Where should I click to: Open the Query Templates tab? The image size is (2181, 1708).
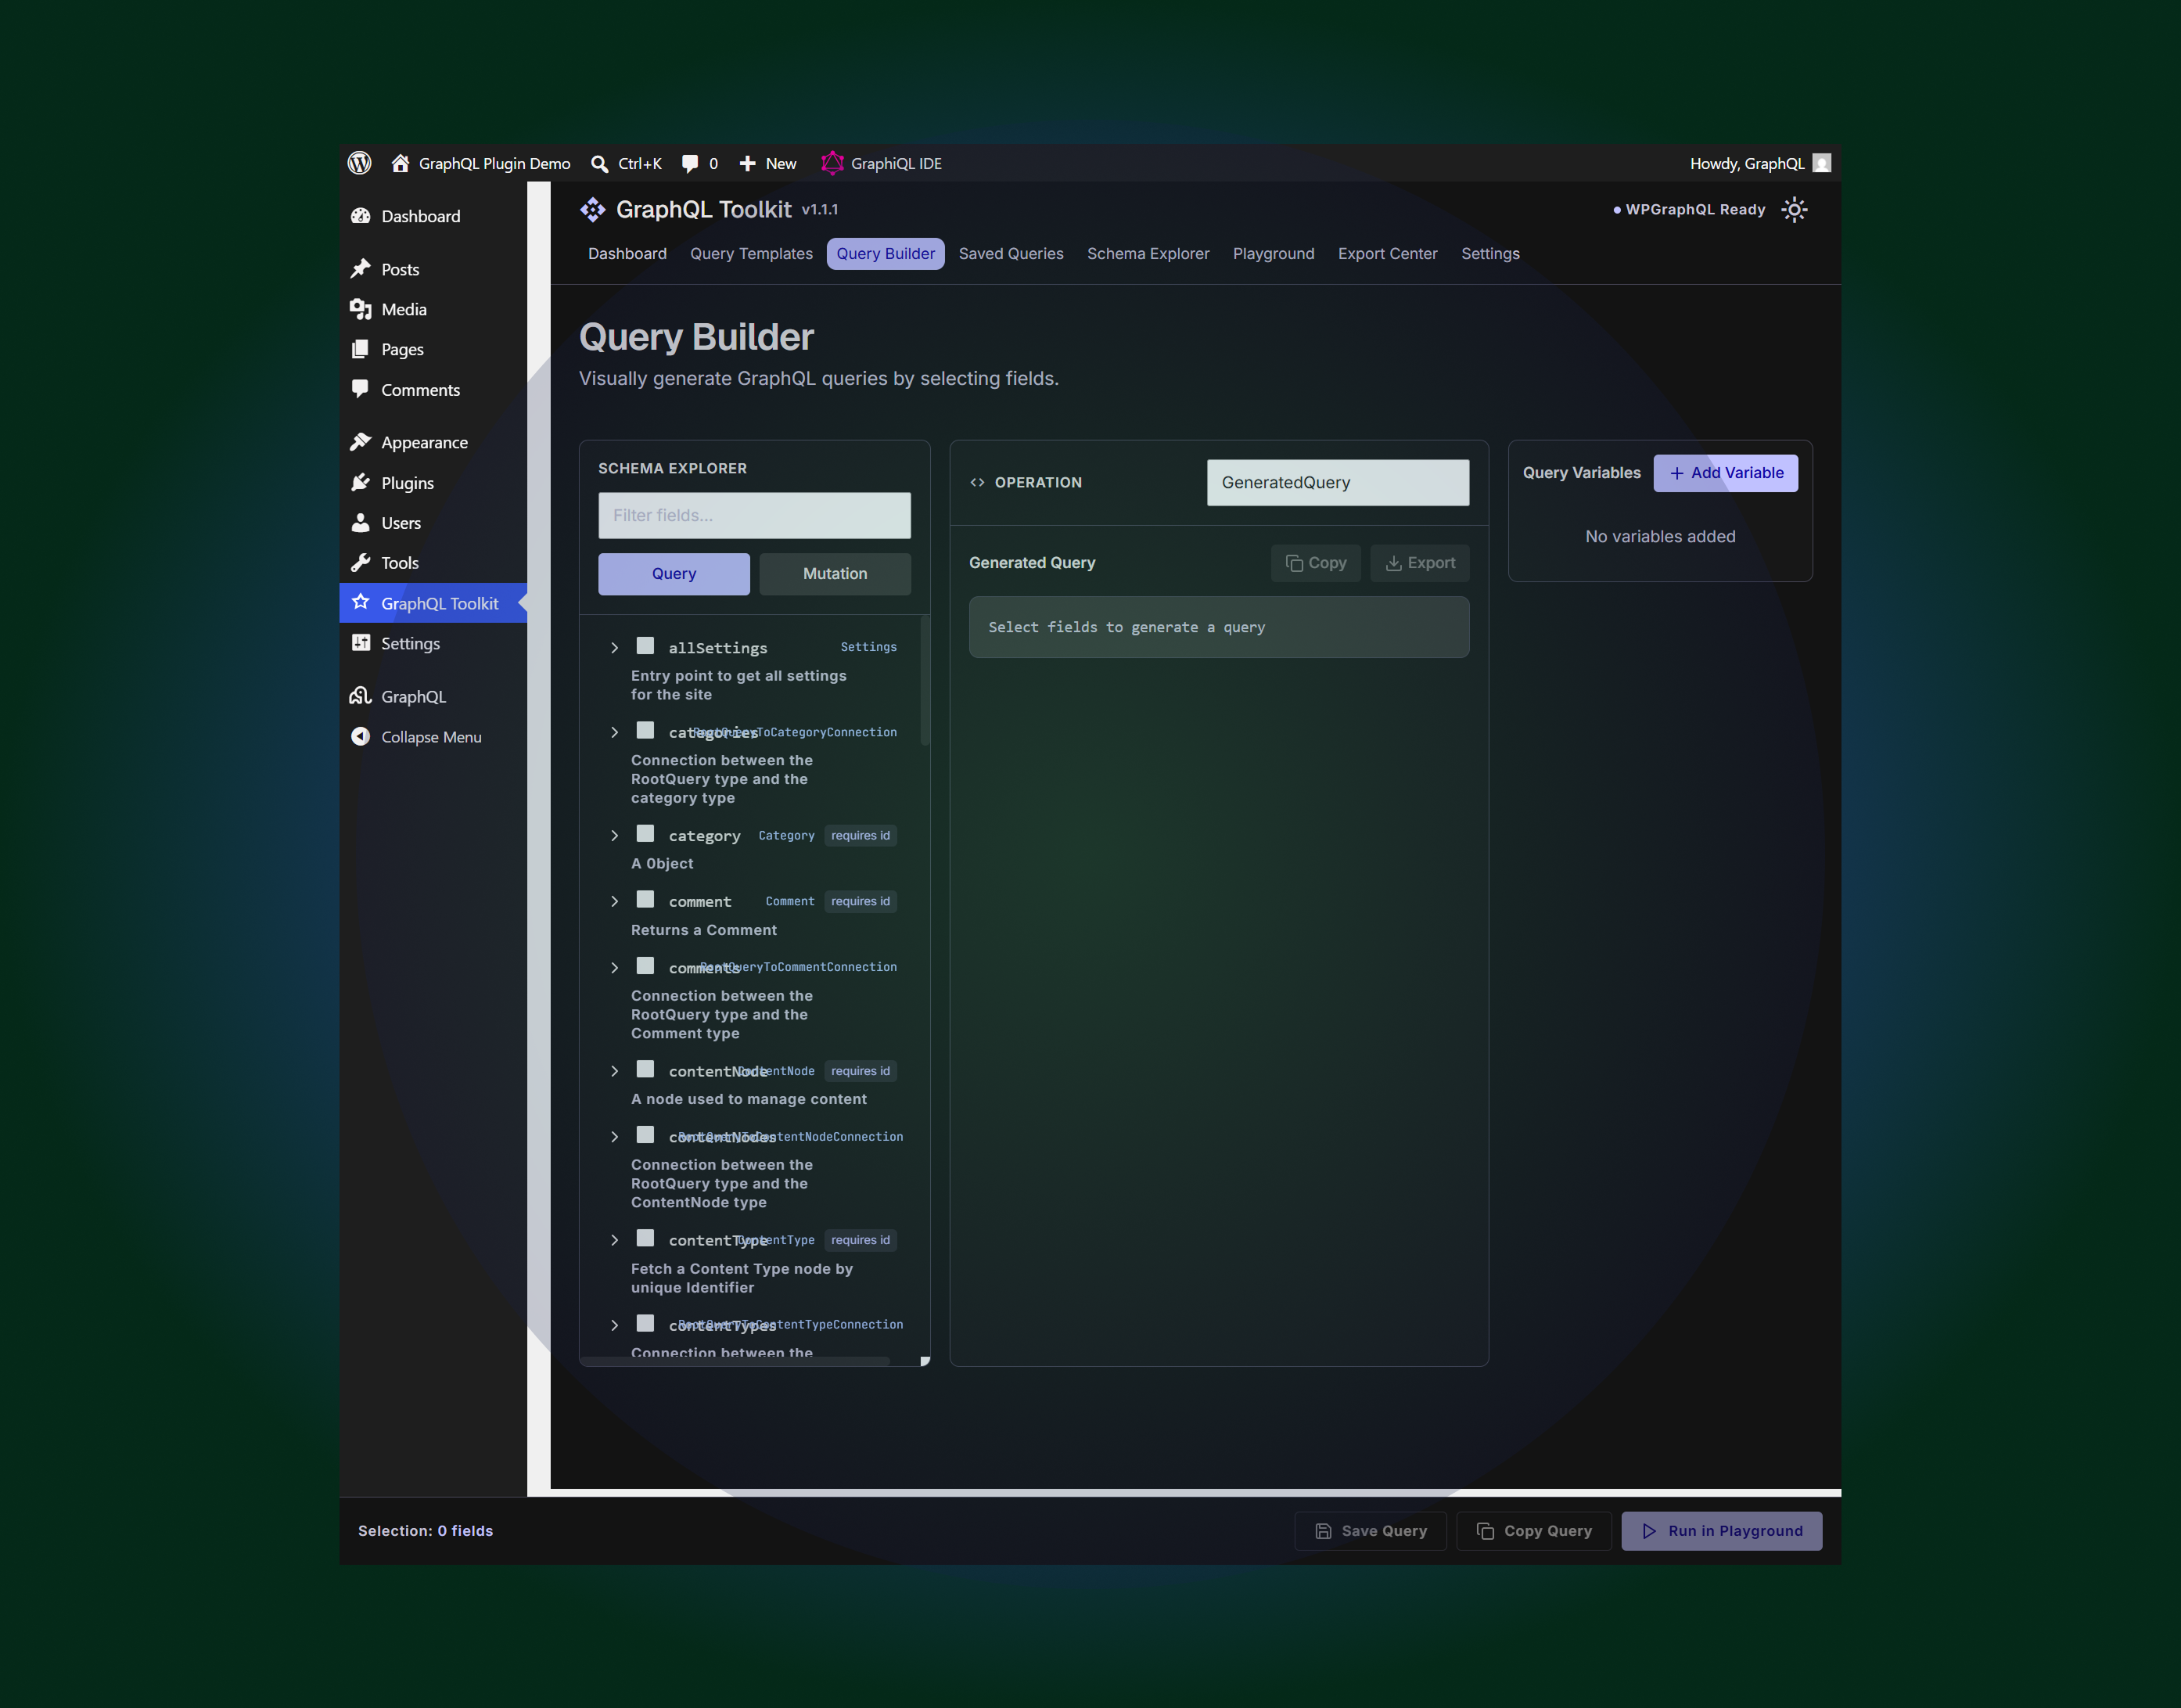[x=751, y=254]
